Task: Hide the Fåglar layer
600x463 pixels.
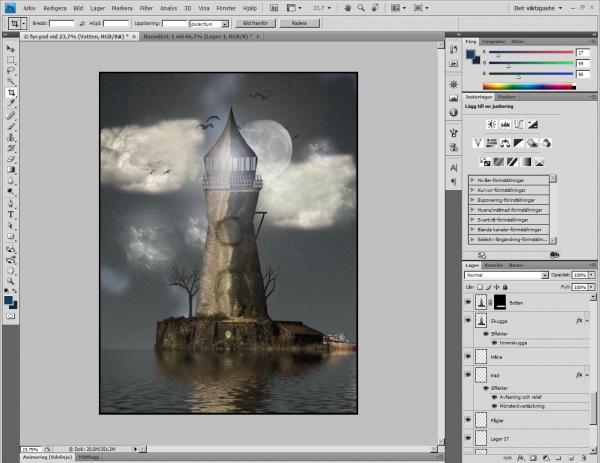Action: pyautogui.click(x=468, y=420)
